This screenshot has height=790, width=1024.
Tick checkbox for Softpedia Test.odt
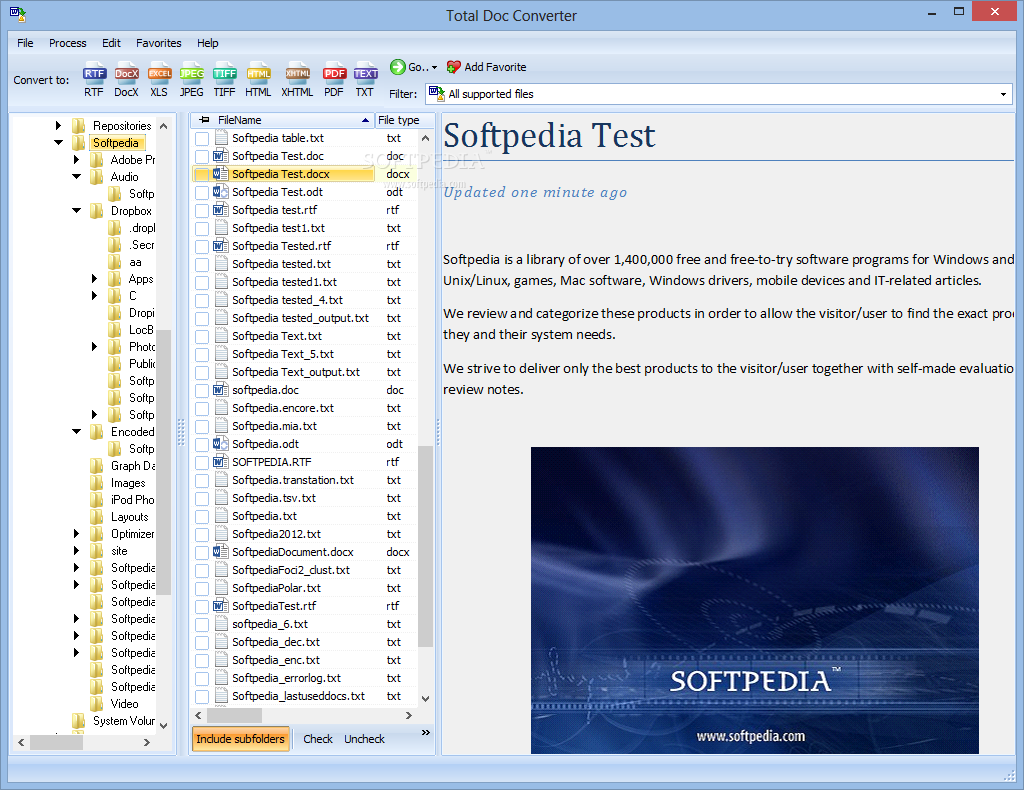pos(202,192)
